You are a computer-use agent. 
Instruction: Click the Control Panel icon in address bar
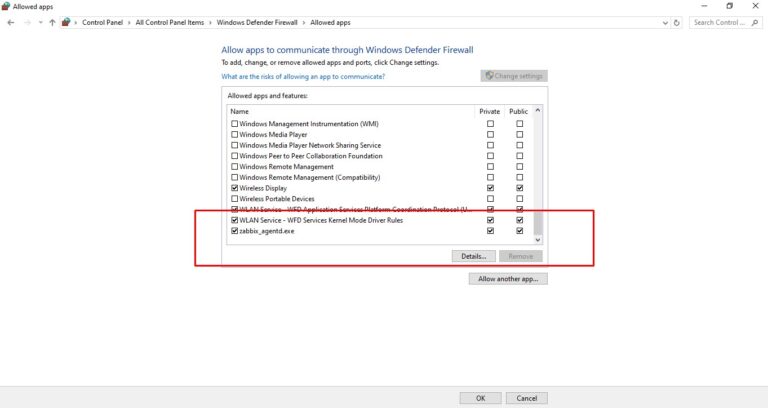pyautogui.click(x=66, y=22)
